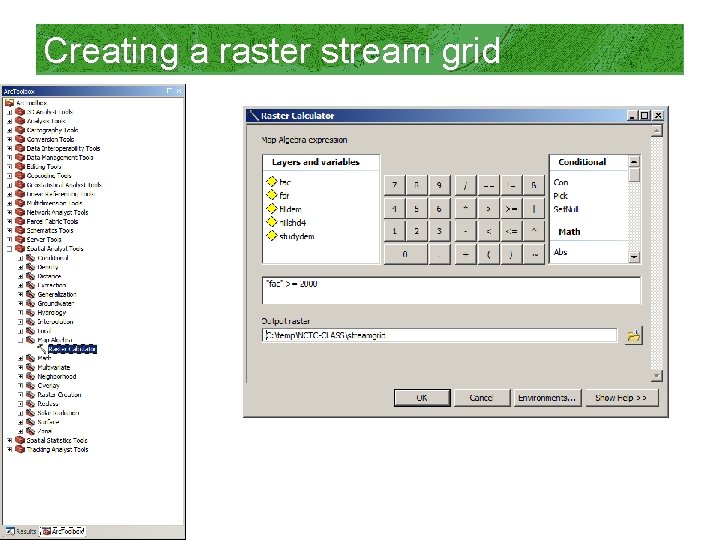The width and height of the screenshot is (720, 540).
Task: Click the ArcToolbox root icon
Action: click(10, 102)
